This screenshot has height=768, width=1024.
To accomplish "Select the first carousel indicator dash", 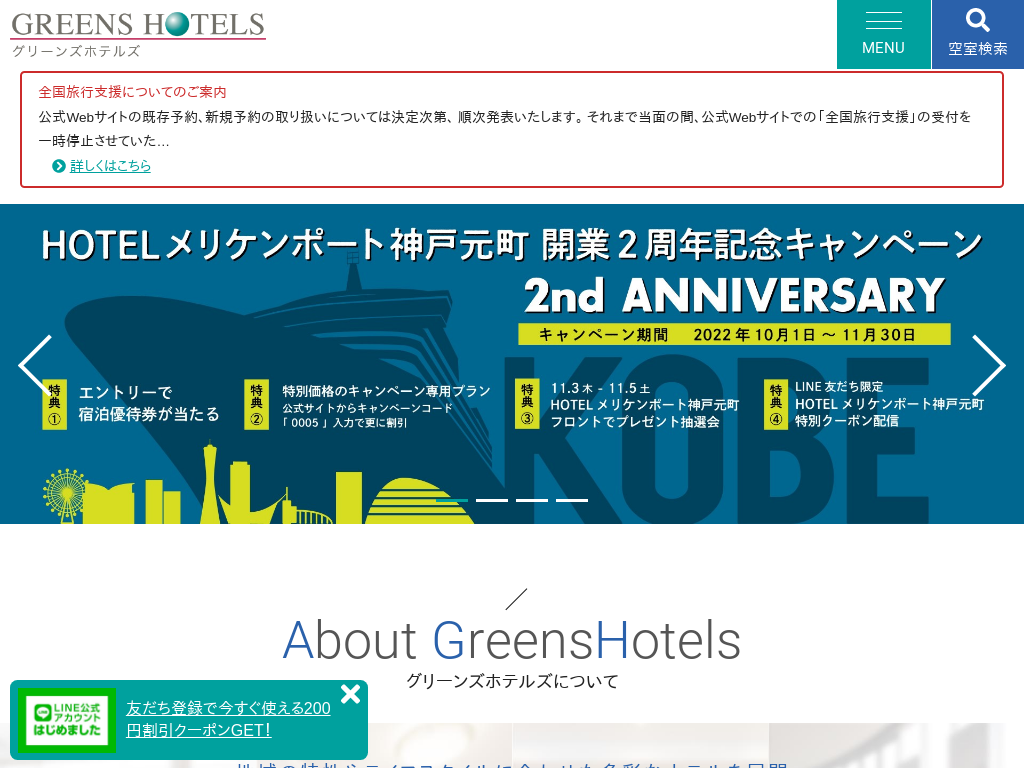I will tap(452, 500).
